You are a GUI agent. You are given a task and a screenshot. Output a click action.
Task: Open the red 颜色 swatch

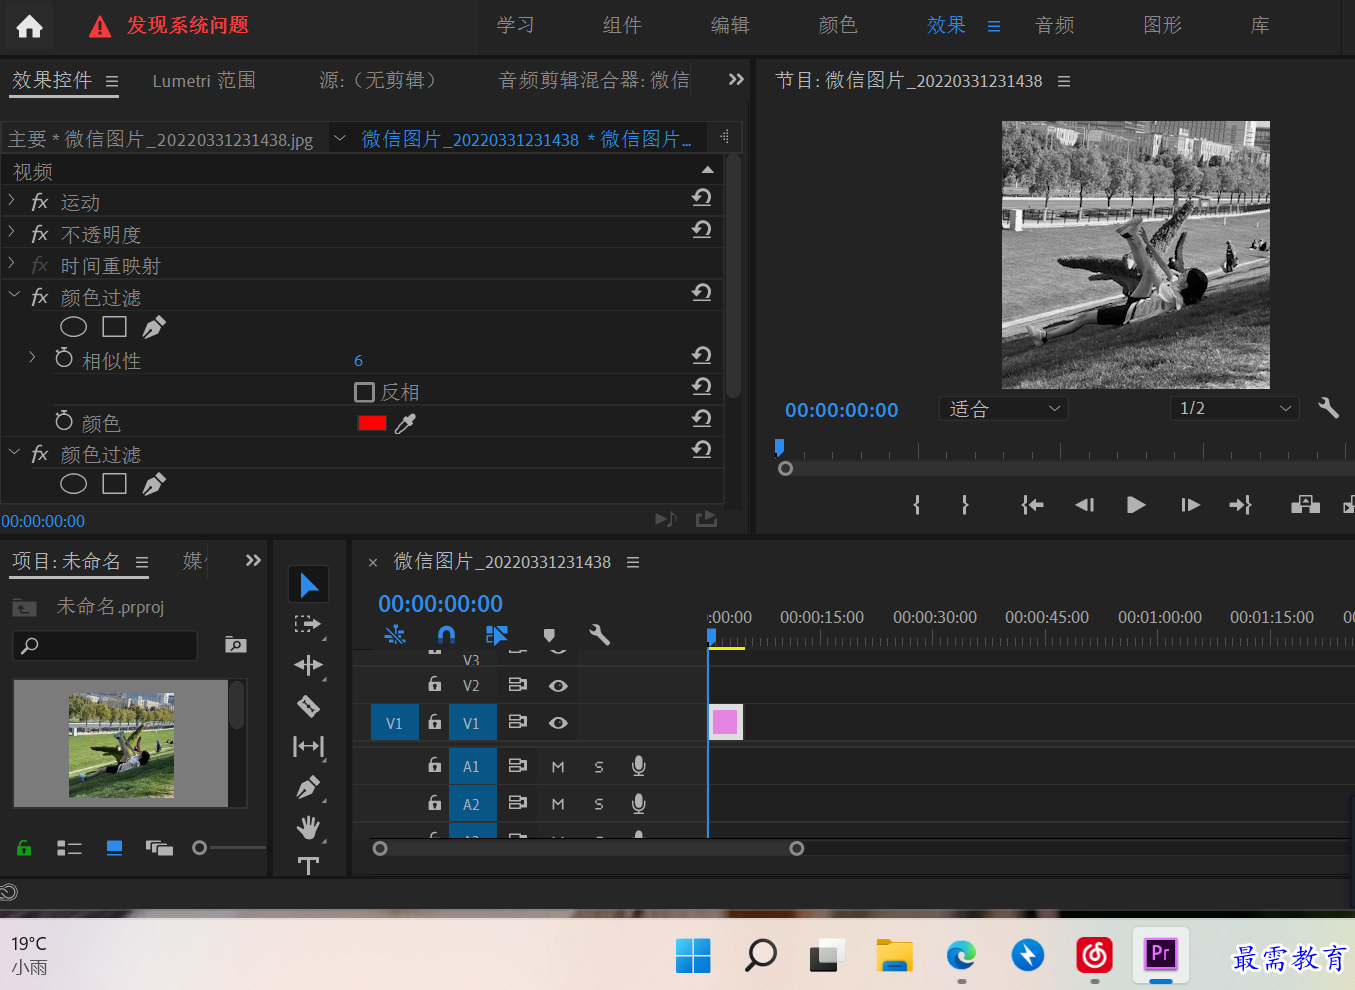[372, 423]
